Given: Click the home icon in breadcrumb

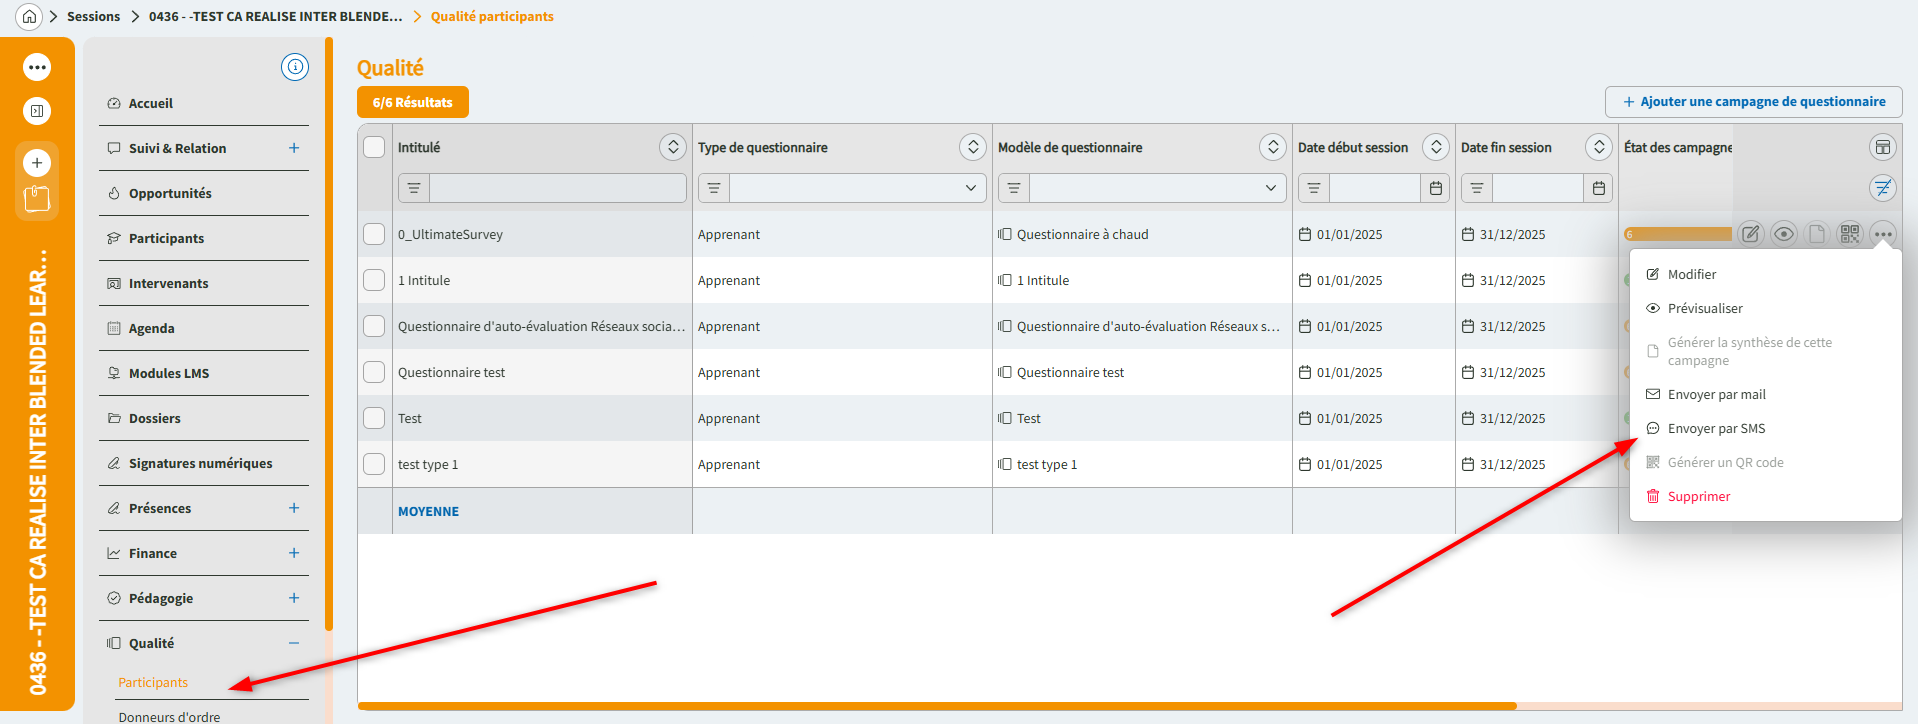Looking at the screenshot, I should (x=29, y=16).
